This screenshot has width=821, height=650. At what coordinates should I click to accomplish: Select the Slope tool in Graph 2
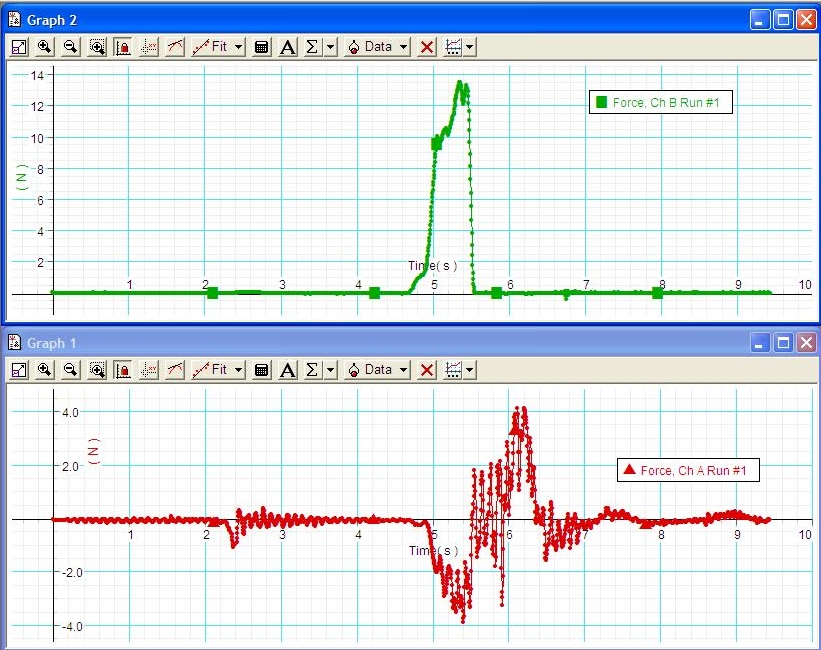[175, 47]
